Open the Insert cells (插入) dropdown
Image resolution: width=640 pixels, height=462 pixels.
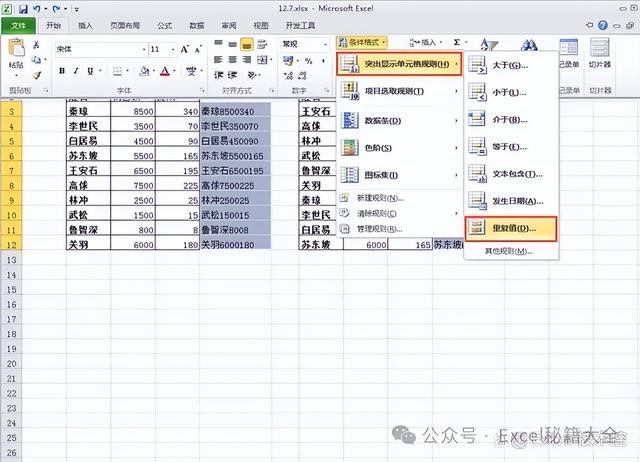tap(426, 42)
